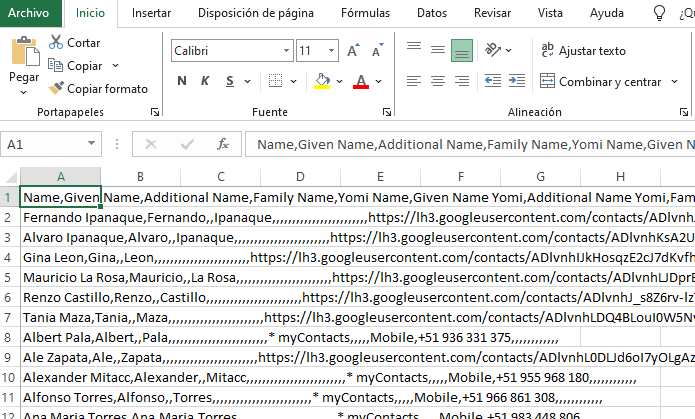Viewport: 695px width, 419px height.
Task: Increase indent icon
Action: click(x=517, y=81)
